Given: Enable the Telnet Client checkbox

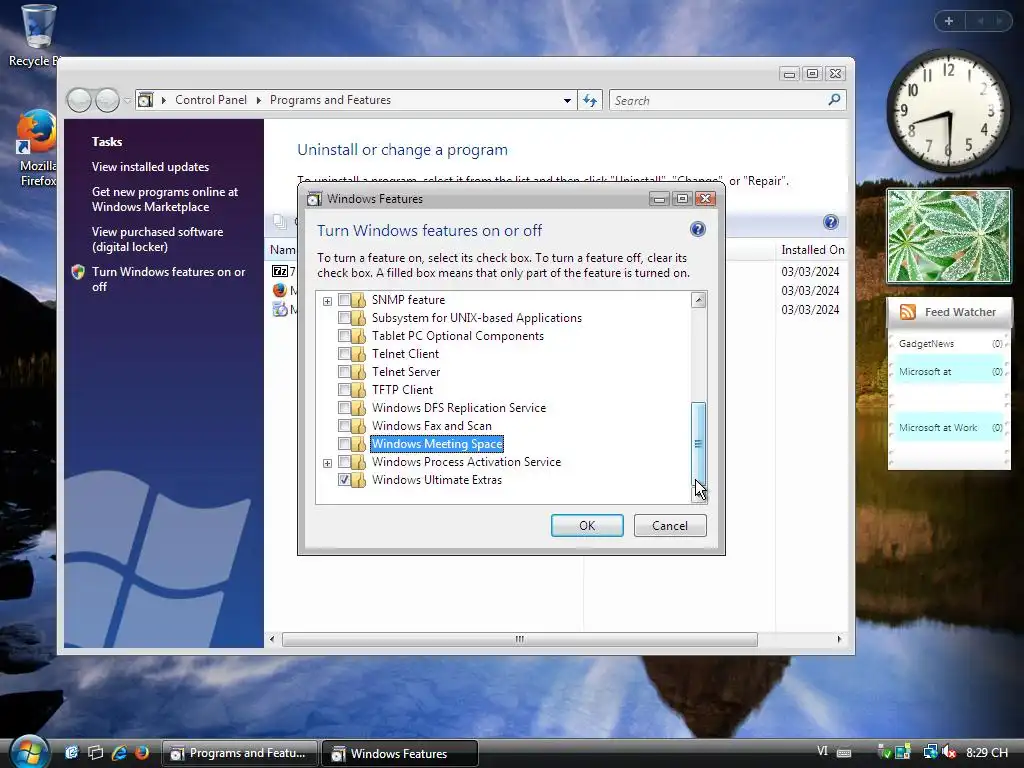Looking at the screenshot, I should 344,354.
